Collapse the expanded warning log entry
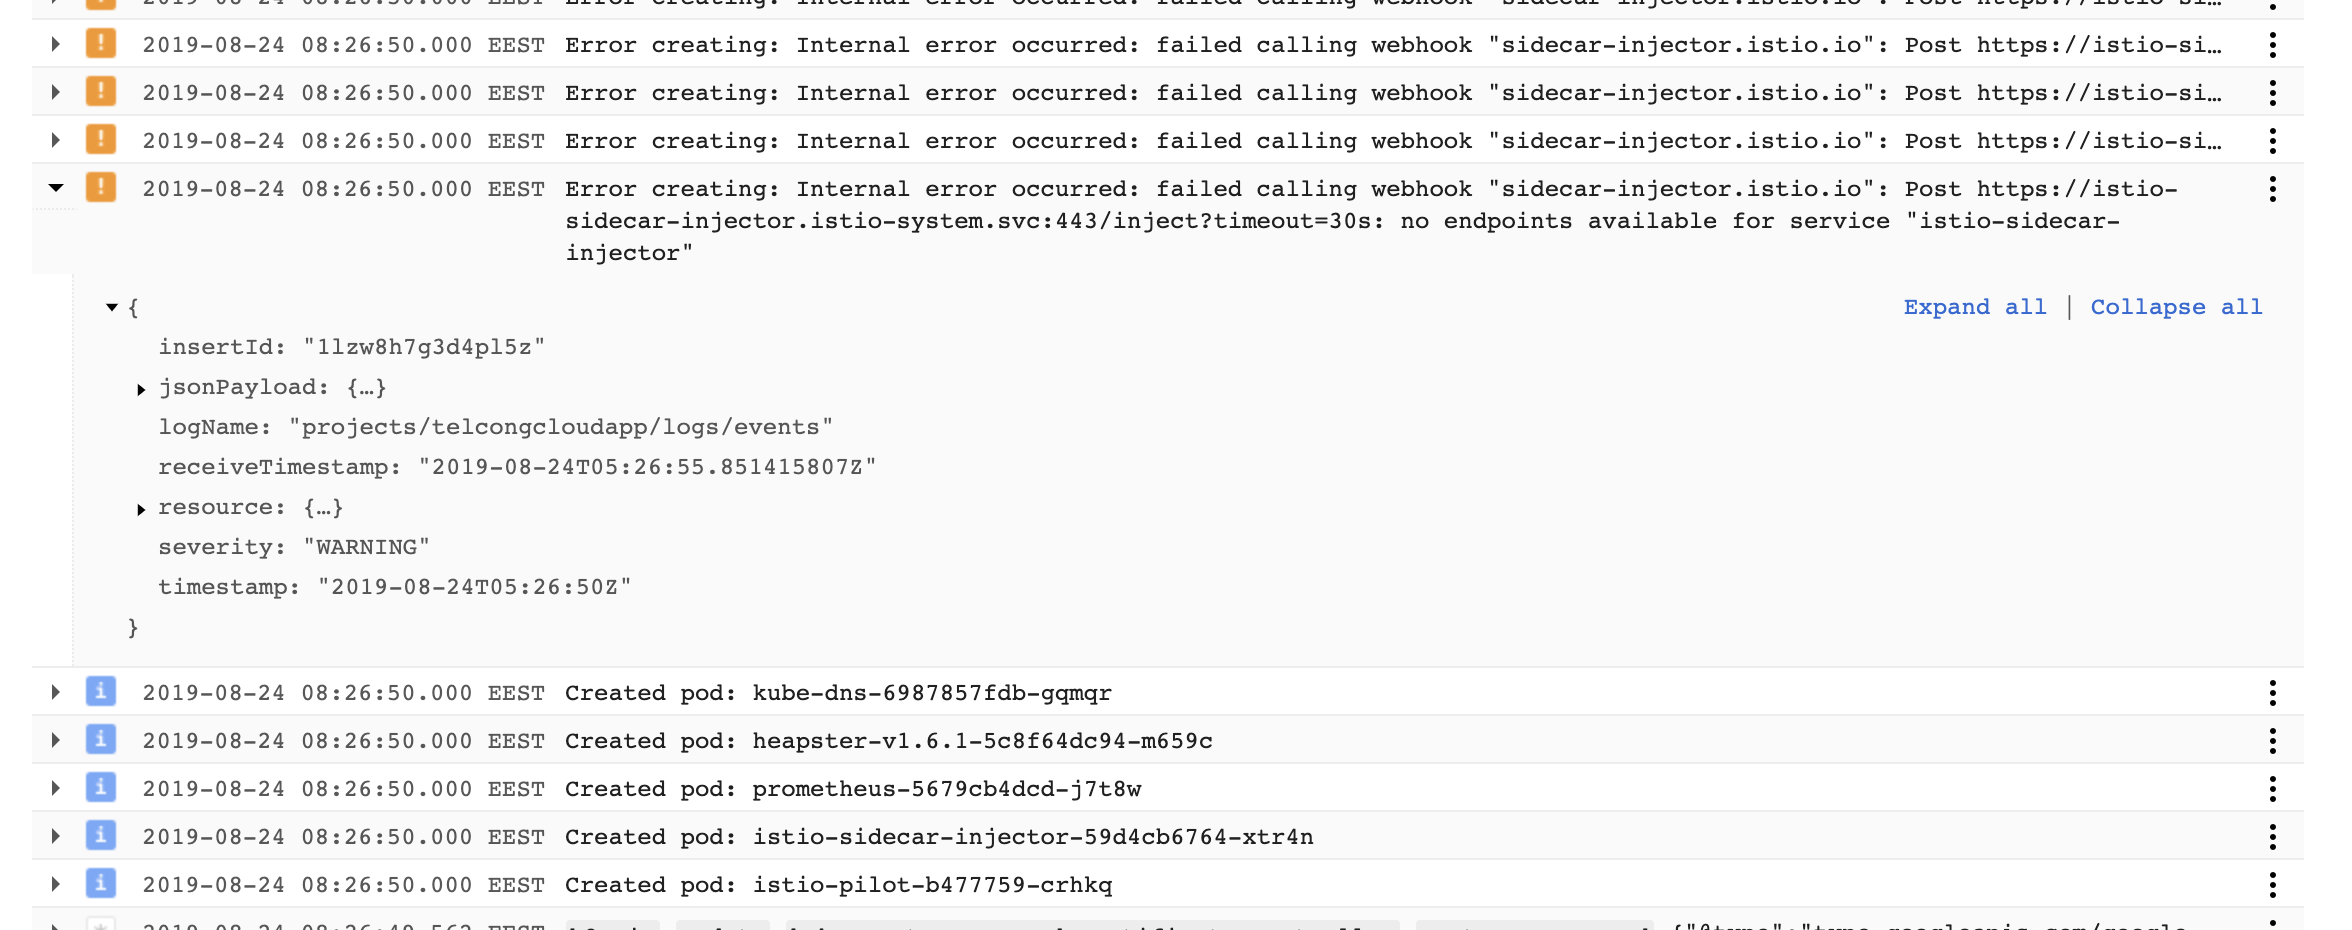The height and width of the screenshot is (930, 2352). [55, 187]
